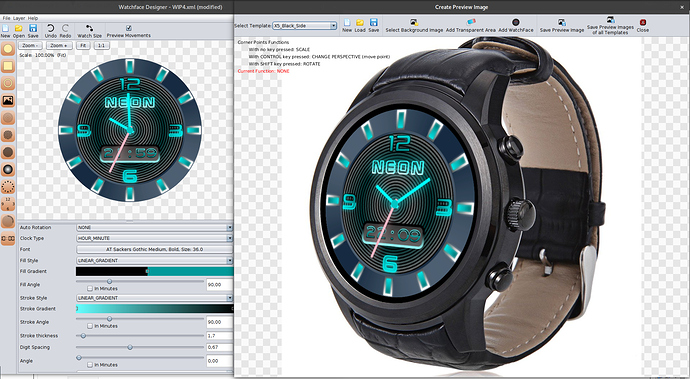Click Watch Size toolbar icon

point(89,28)
